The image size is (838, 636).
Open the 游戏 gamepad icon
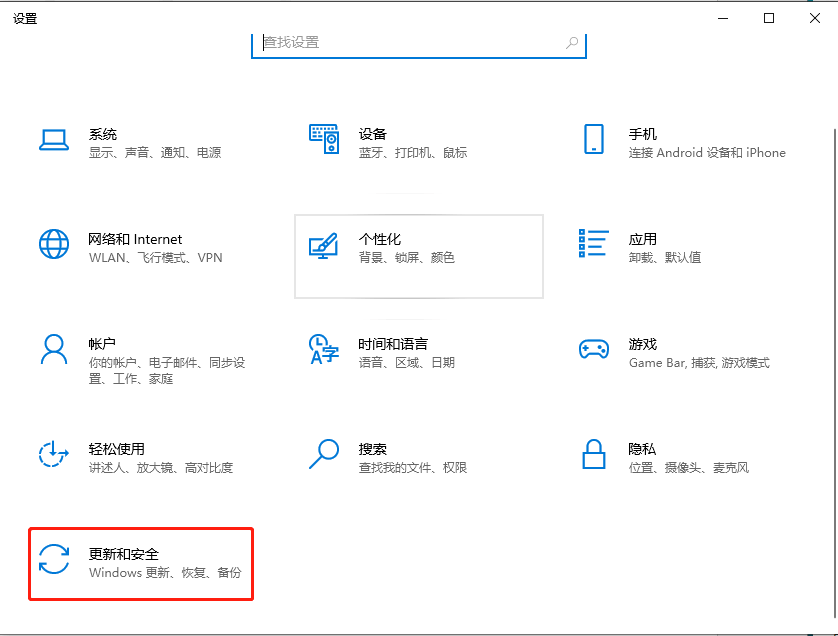click(x=593, y=350)
